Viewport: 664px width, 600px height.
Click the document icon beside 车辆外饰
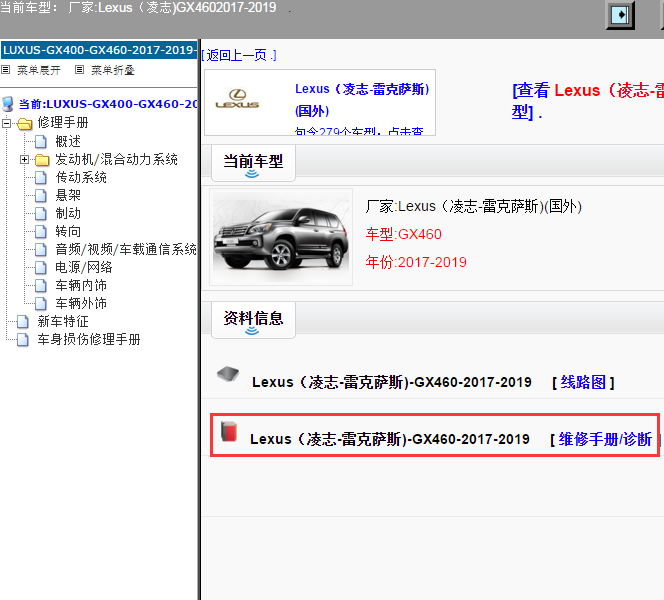coord(41,304)
